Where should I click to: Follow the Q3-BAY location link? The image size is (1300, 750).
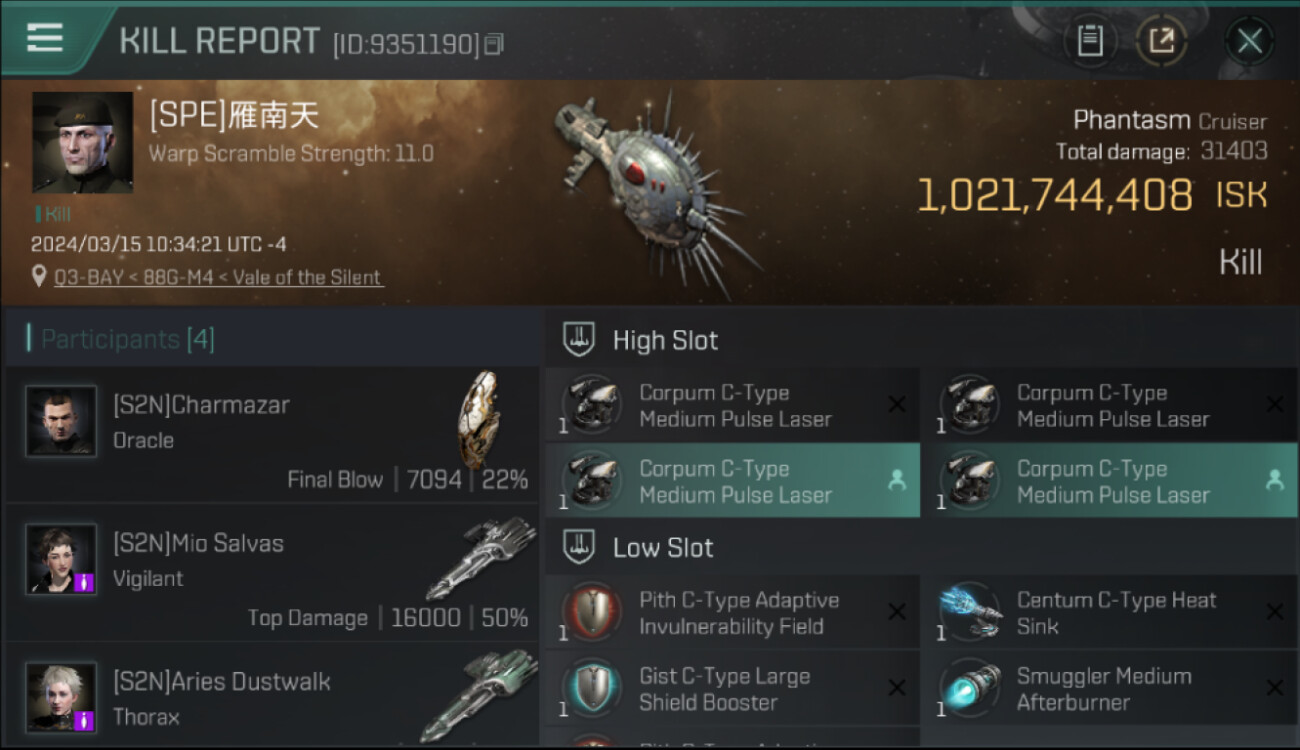coord(218,277)
